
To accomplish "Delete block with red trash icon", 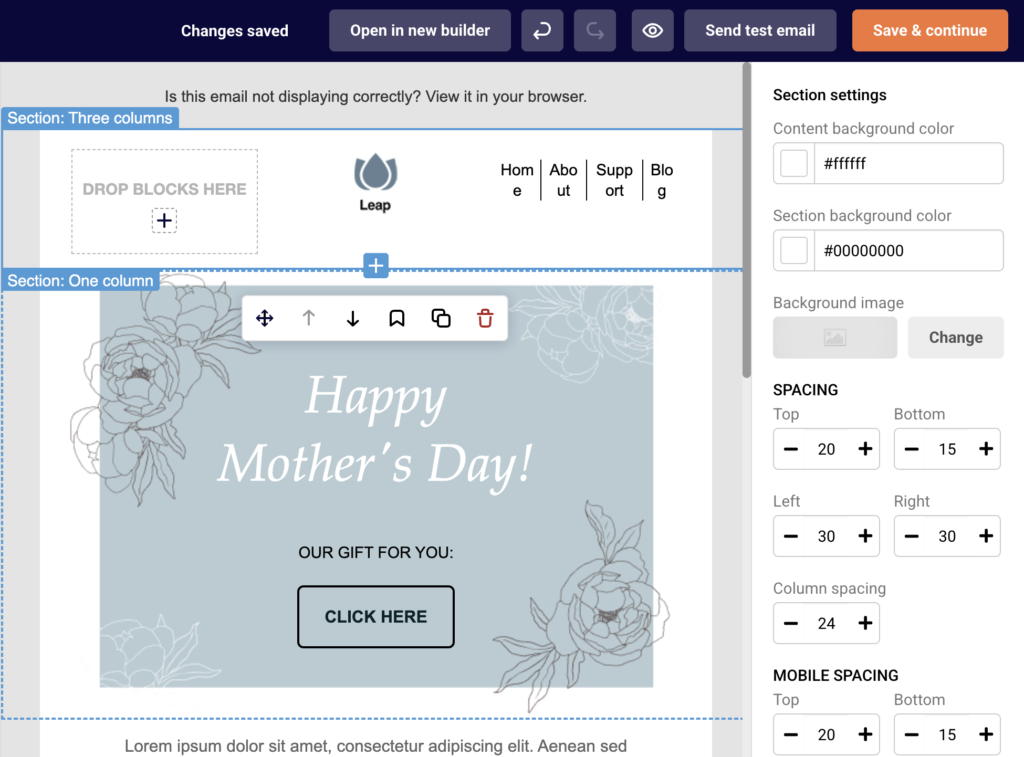I will pos(485,318).
